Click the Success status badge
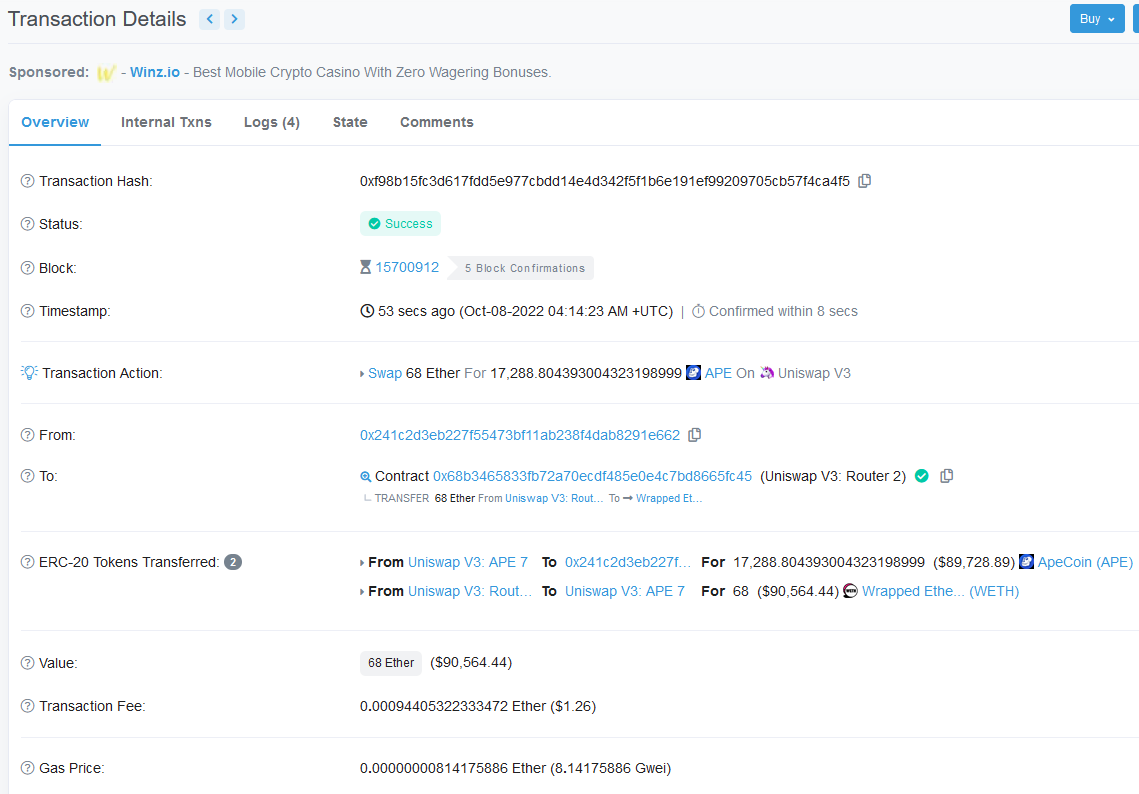The width and height of the screenshot is (1139, 794). [400, 224]
